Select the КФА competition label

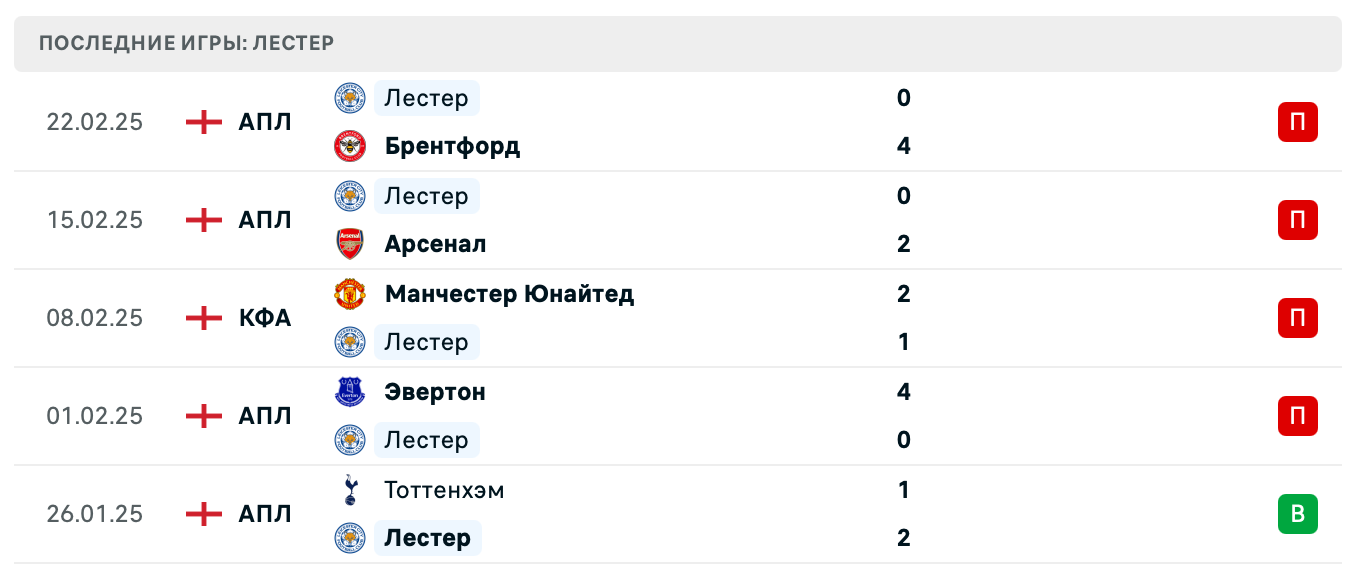[x=264, y=318]
